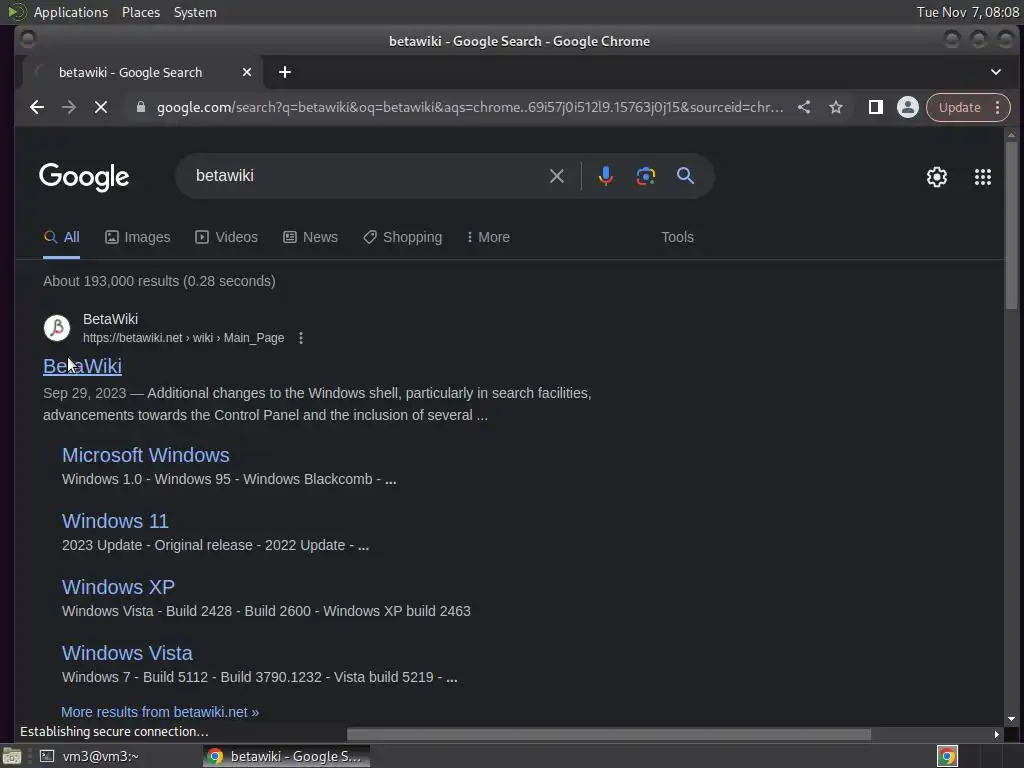Click Update Chrome button
Viewport: 1024px width, 768px height.
pyautogui.click(x=959, y=107)
